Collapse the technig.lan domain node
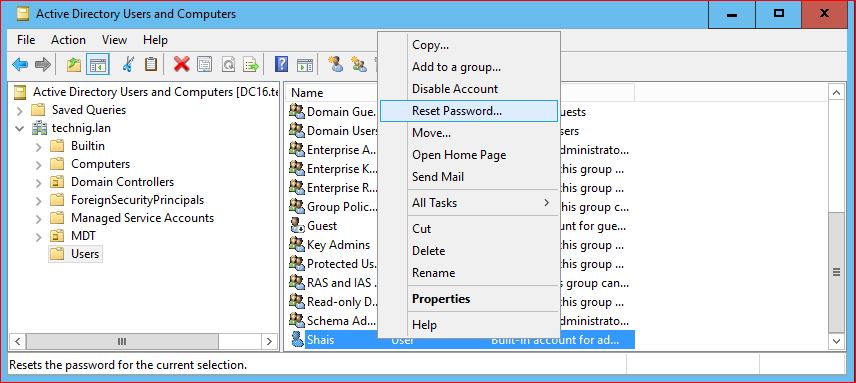Image resolution: width=856 pixels, height=383 pixels. click(x=20, y=129)
